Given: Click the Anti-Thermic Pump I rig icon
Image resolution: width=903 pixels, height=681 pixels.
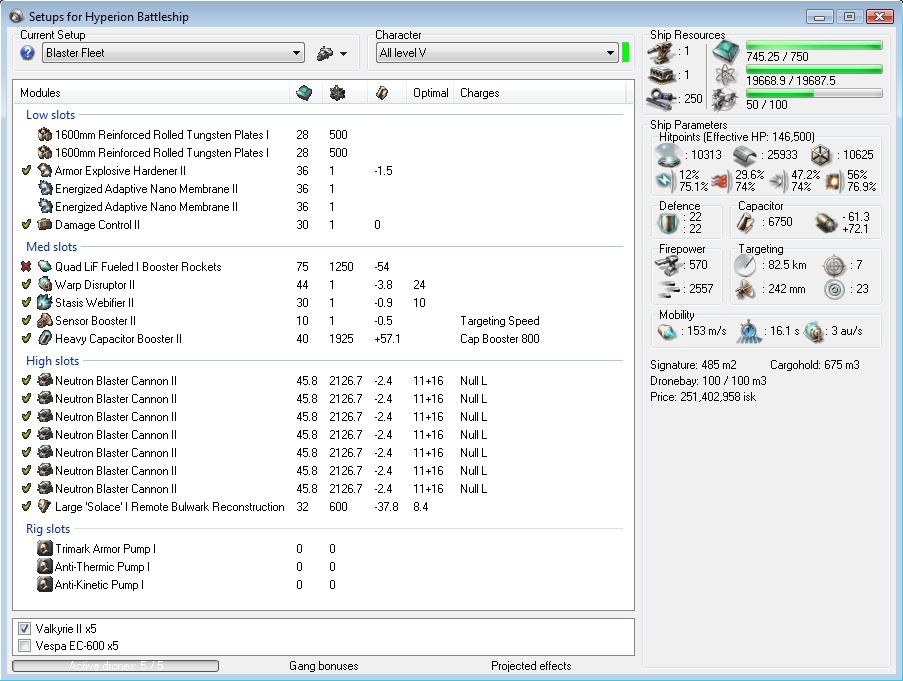Looking at the screenshot, I should 44,566.
